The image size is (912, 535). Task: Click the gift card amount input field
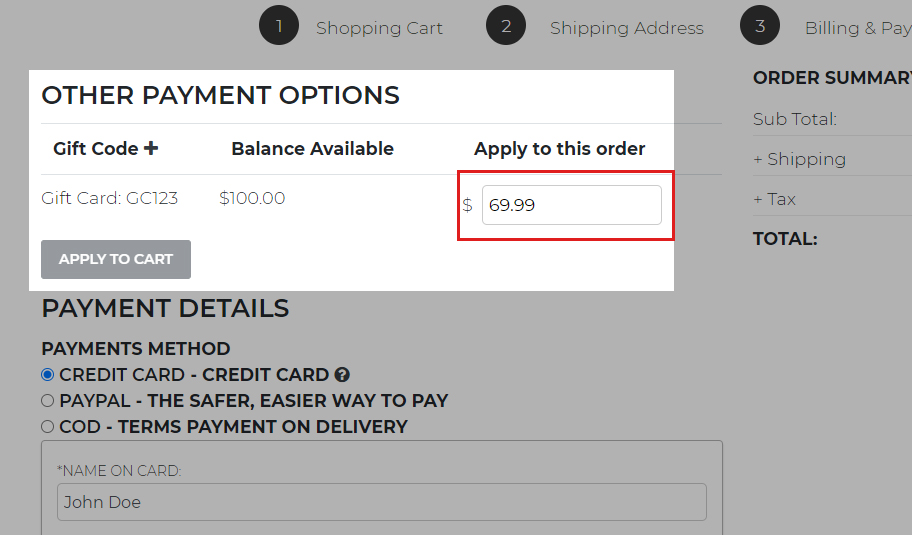571,205
